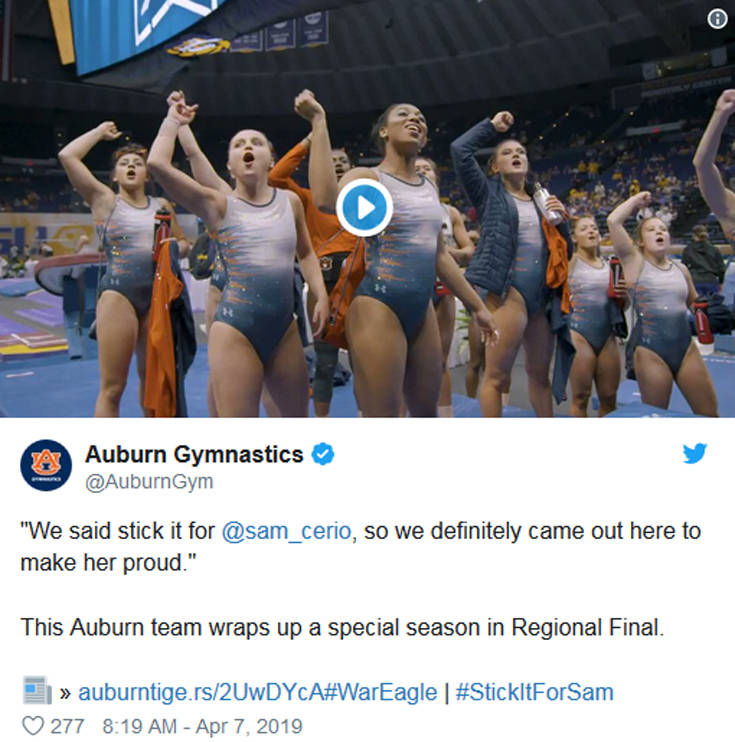Click the 277 likes count
The width and height of the screenshot is (735, 742).
coord(67,726)
